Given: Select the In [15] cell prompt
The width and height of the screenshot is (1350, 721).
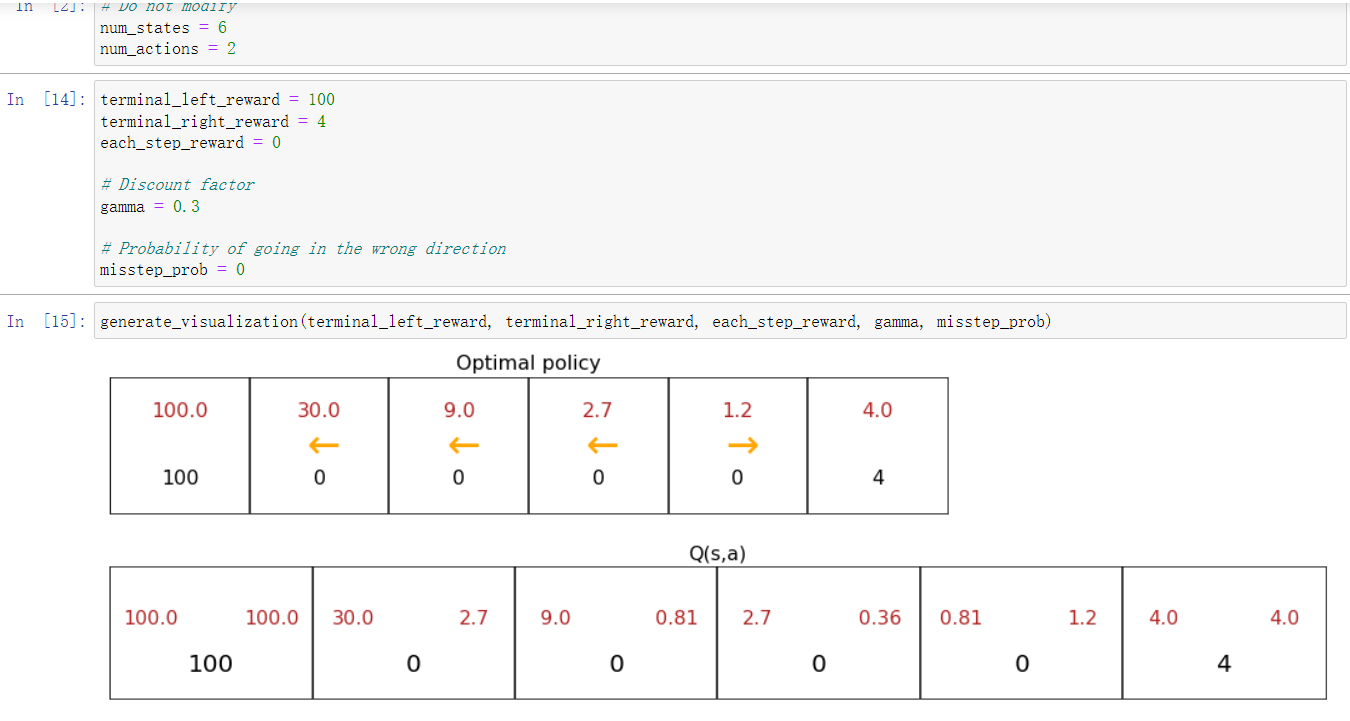Looking at the screenshot, I should (x=47, y=321).
